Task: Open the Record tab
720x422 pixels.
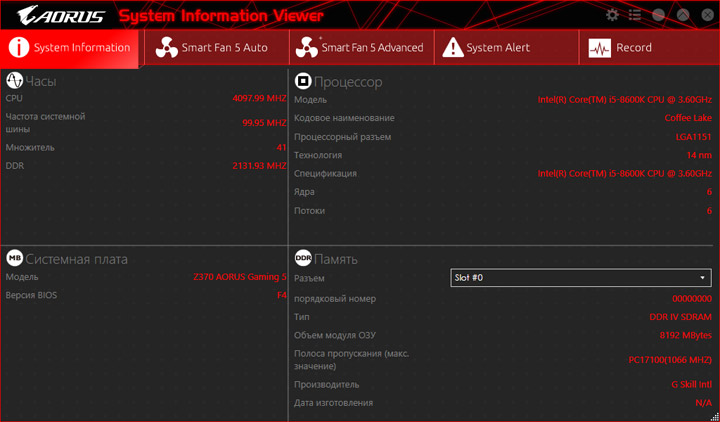Action: point(649,48)
